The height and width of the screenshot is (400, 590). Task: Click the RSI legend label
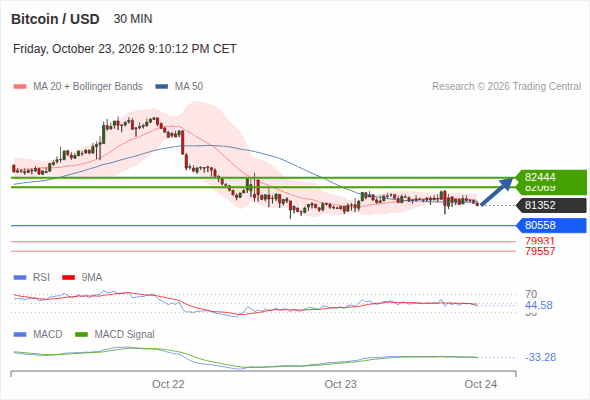41,278
